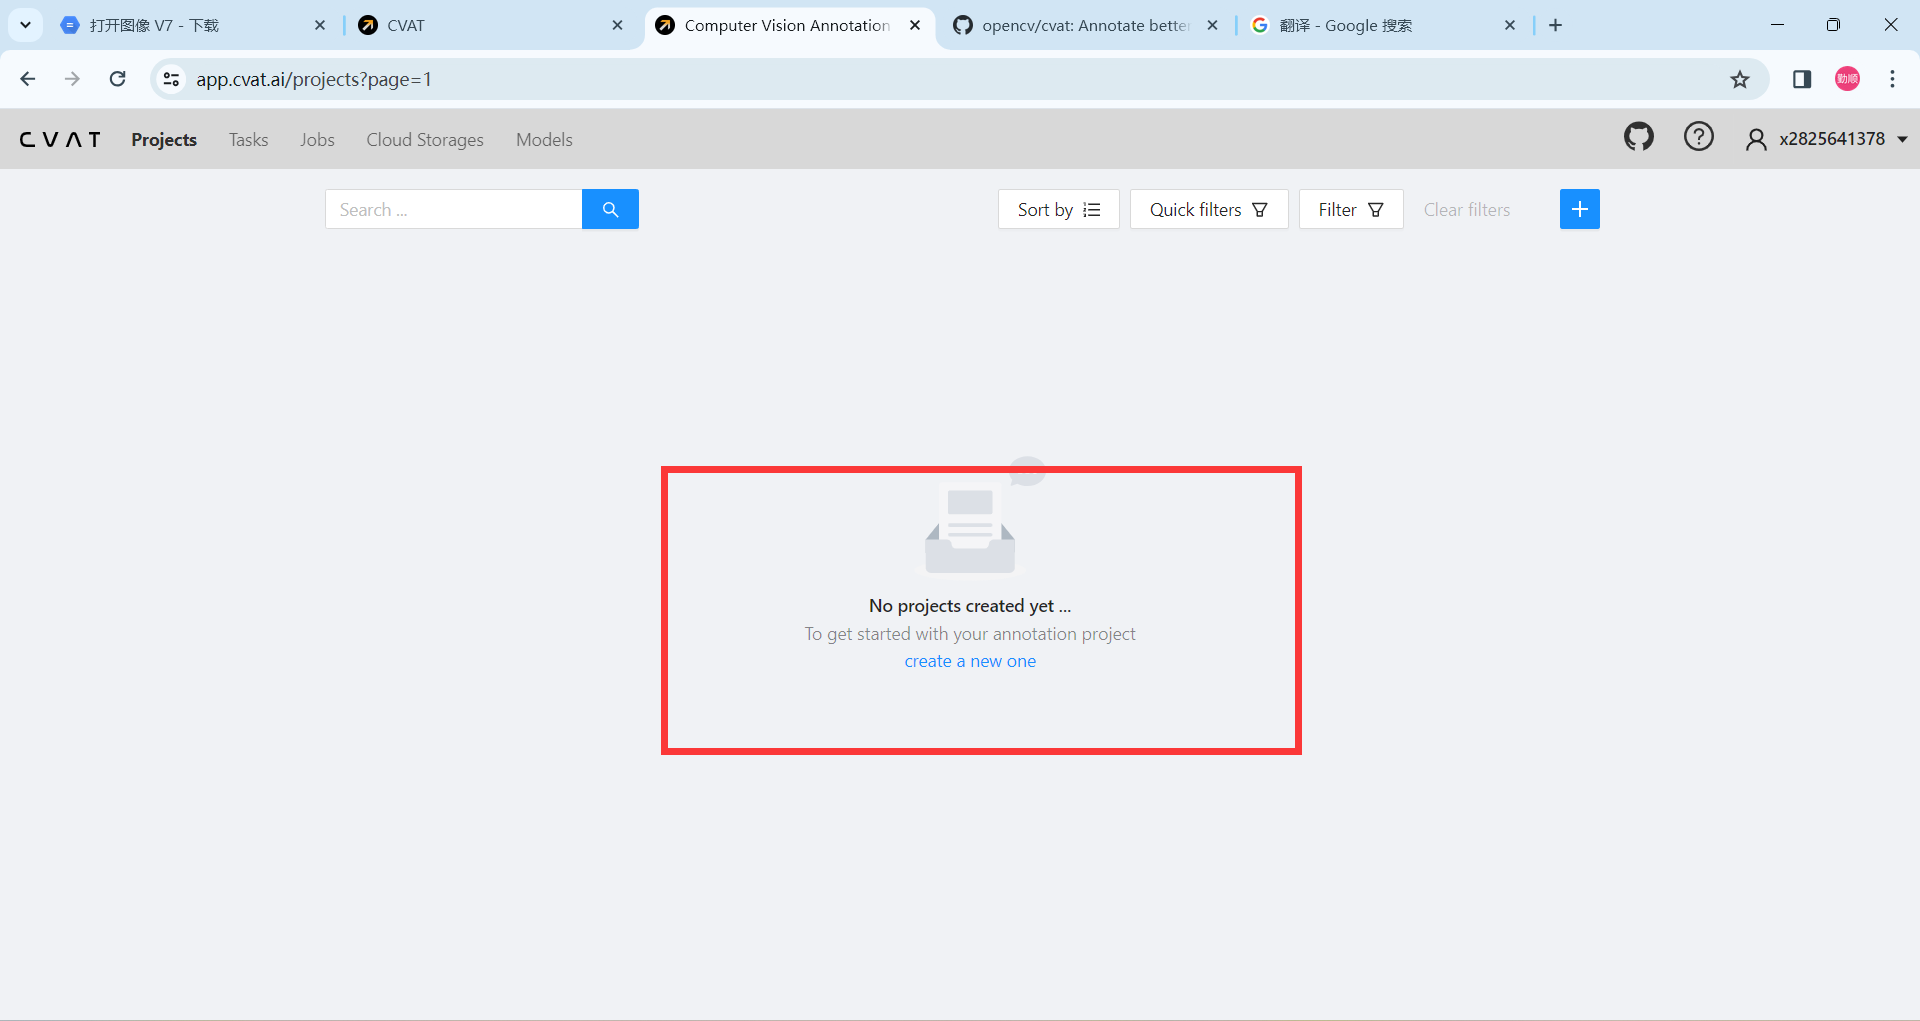Open the Filter dropdown

click(1351, 209)
